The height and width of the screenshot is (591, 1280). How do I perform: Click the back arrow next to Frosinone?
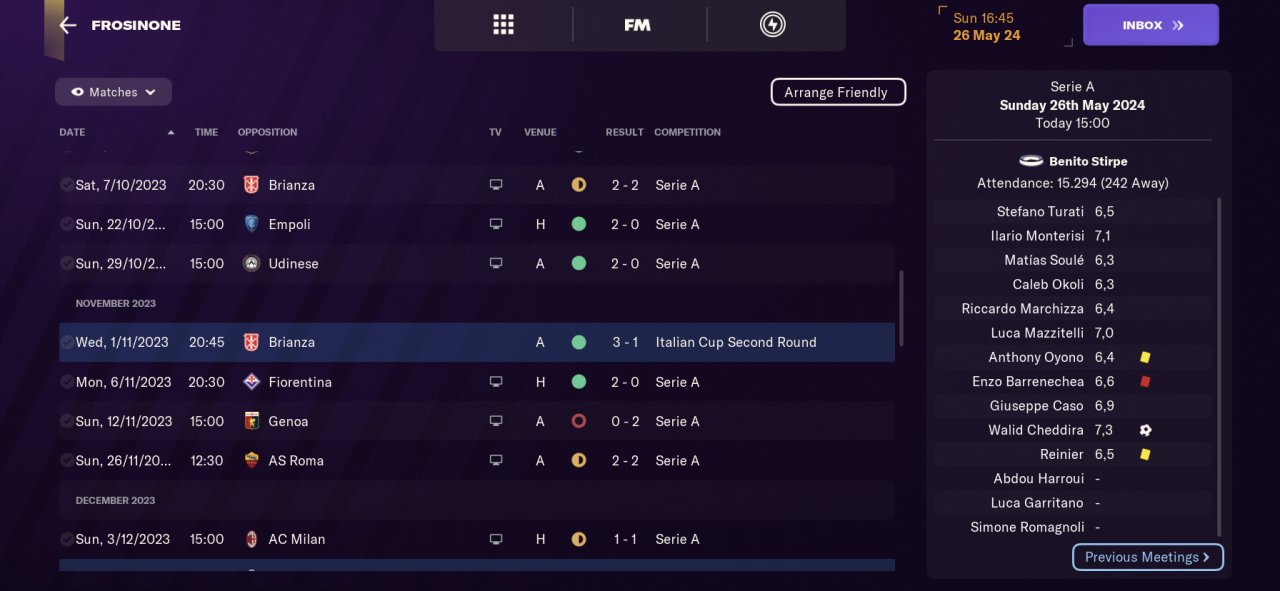click(x=67, y=25)
